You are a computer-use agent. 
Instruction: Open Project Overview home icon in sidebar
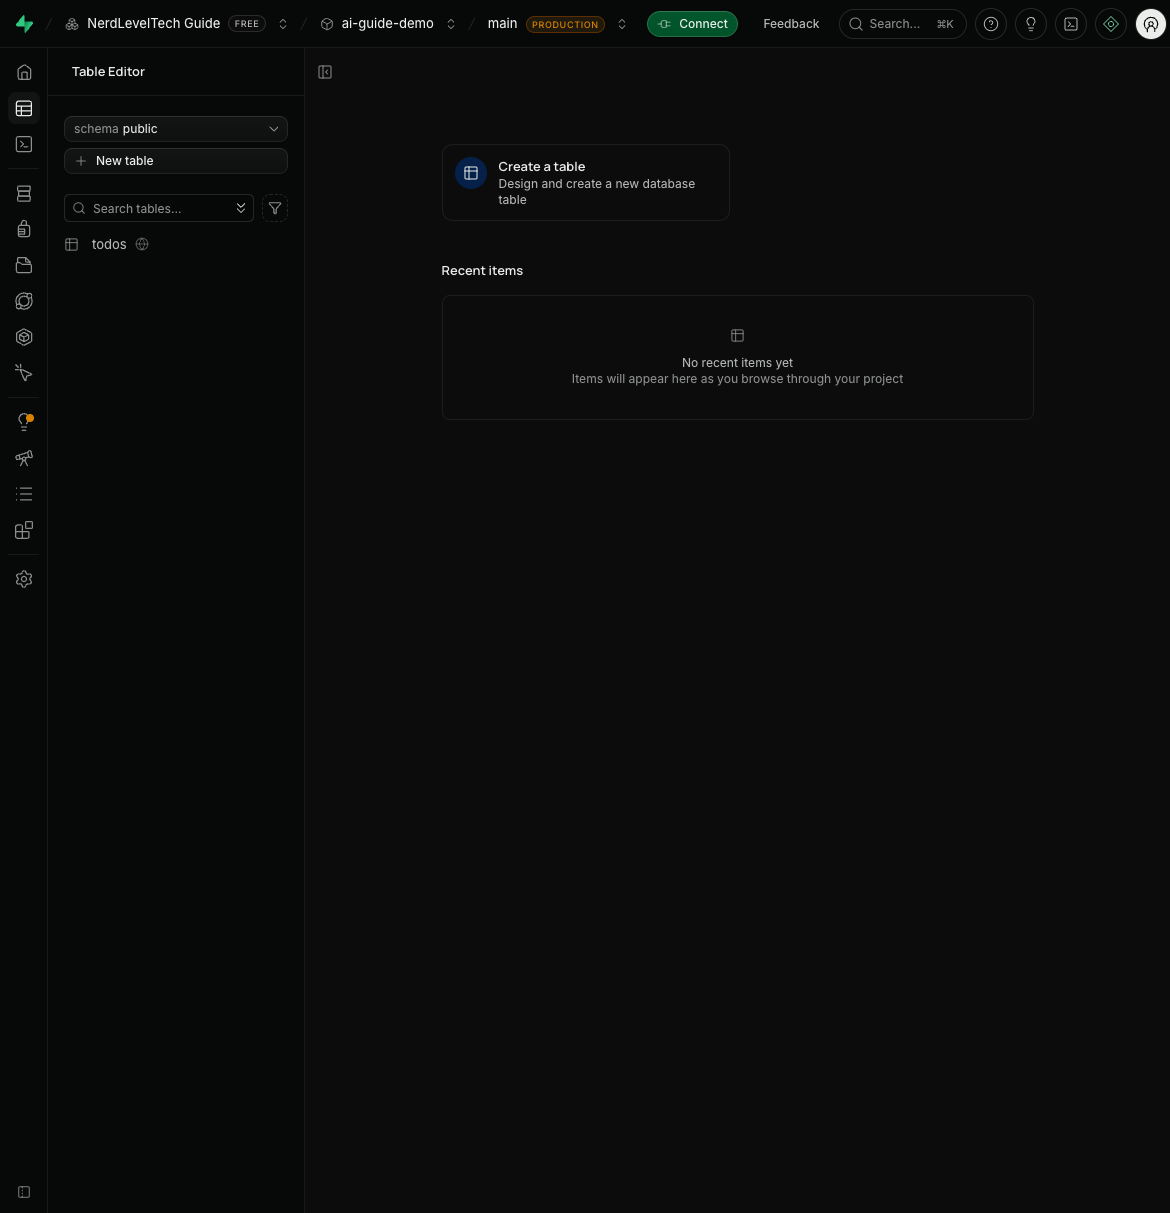click(x=24, y=72)
